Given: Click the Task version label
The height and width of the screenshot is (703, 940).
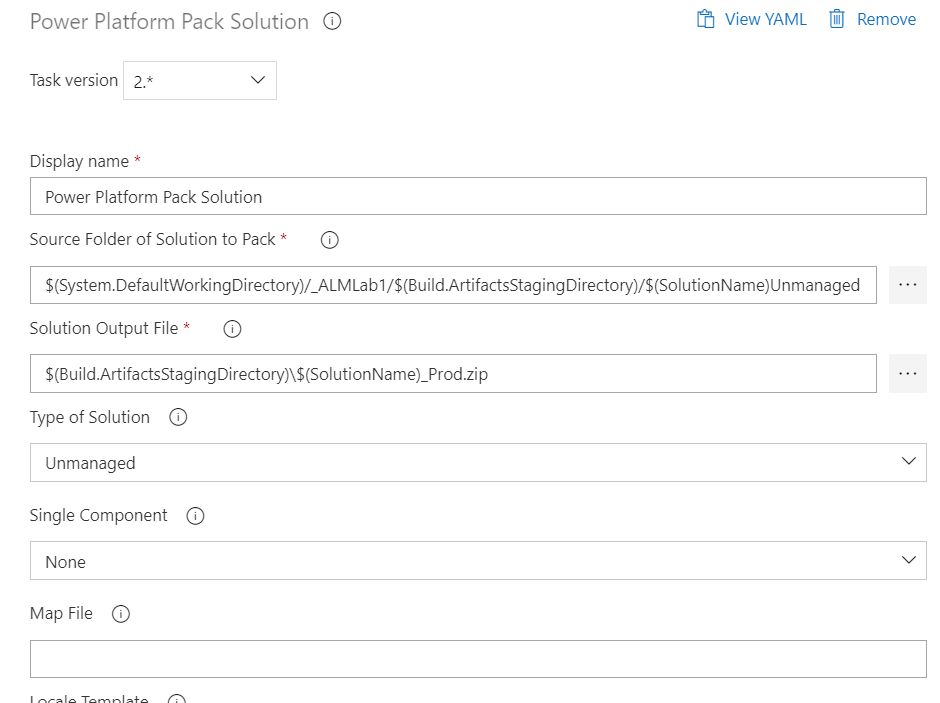Looking at the screenshot, I should 74,80.
